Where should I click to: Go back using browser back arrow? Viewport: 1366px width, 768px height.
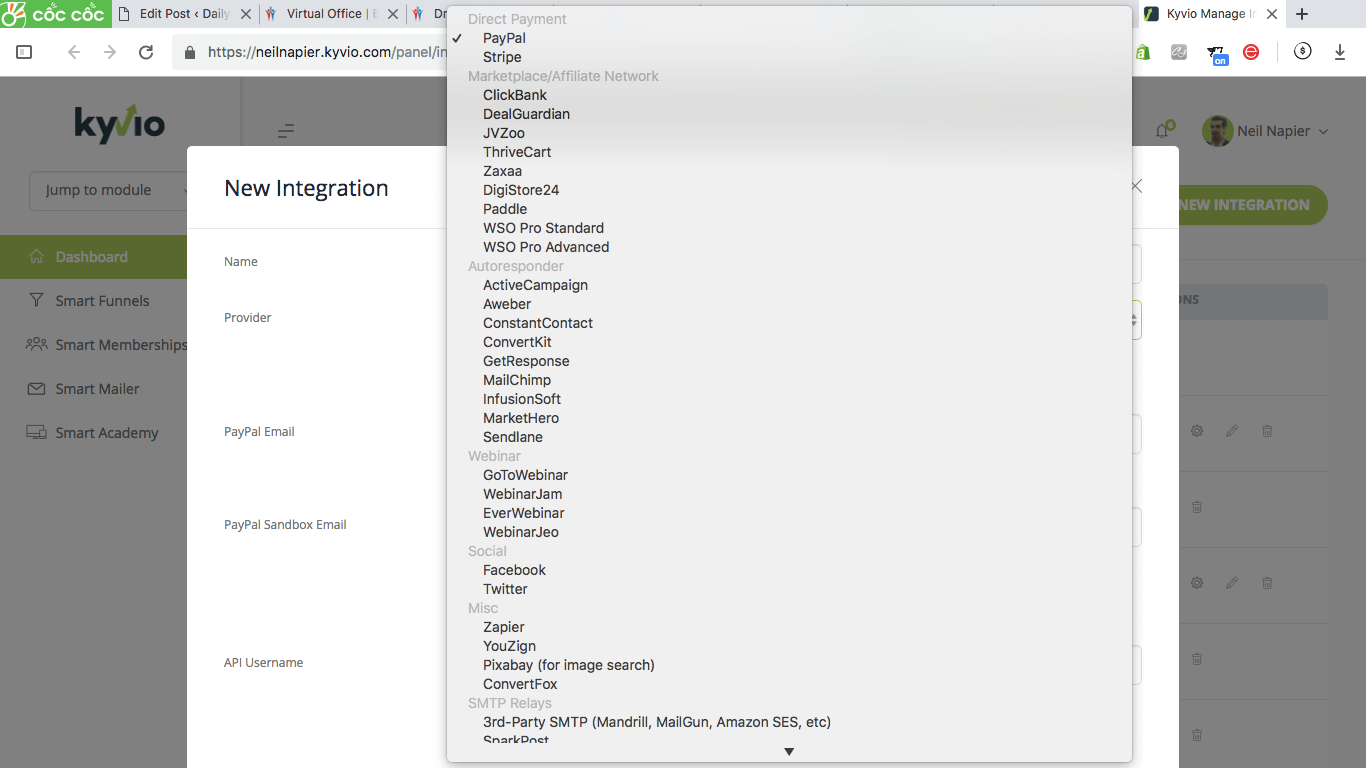(x=74, y=52)
